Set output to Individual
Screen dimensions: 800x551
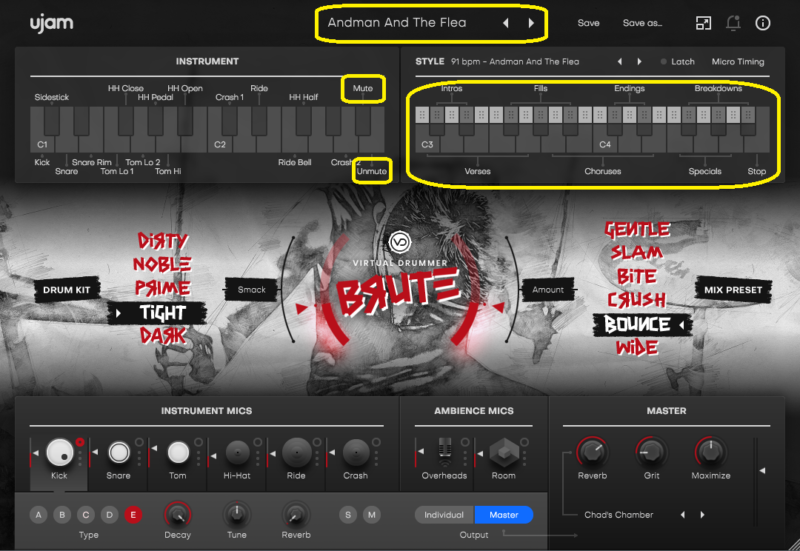(444, 515)
